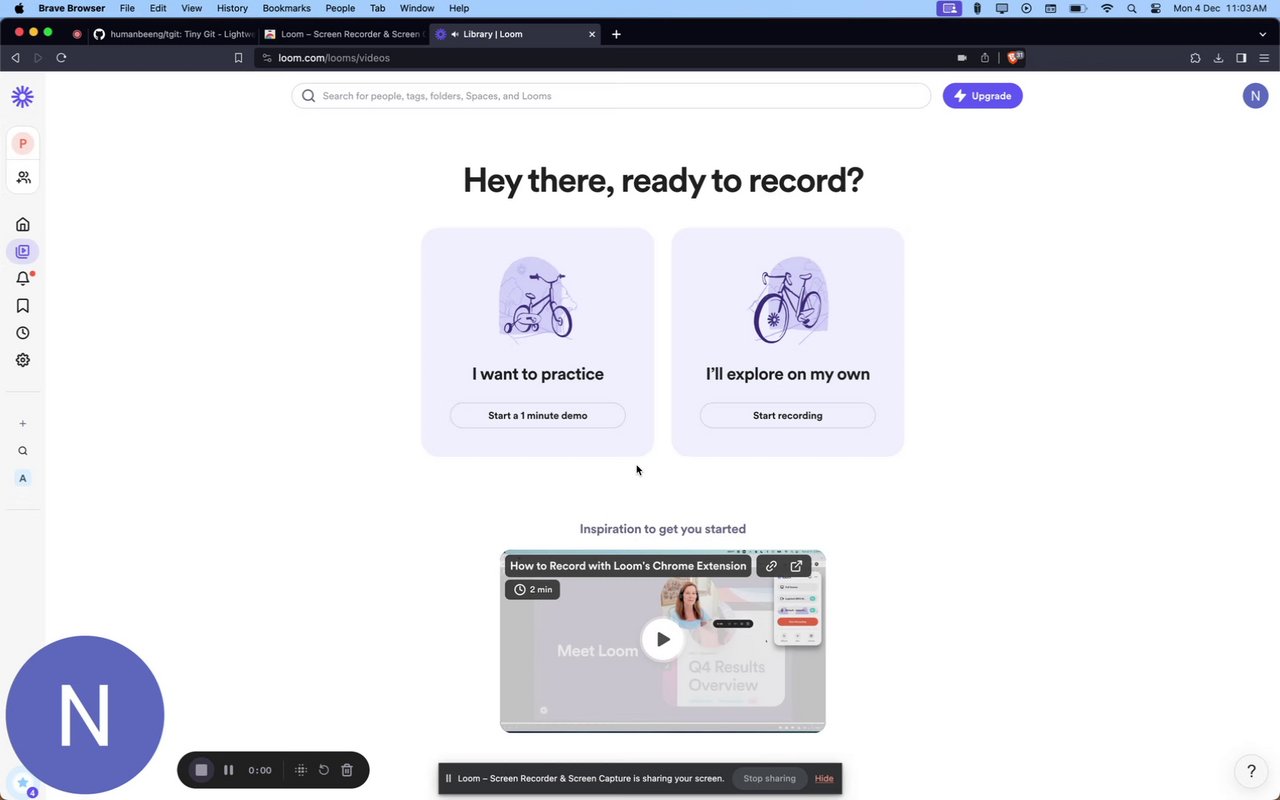Copy link icon on the inspiration video

(771, 566)
